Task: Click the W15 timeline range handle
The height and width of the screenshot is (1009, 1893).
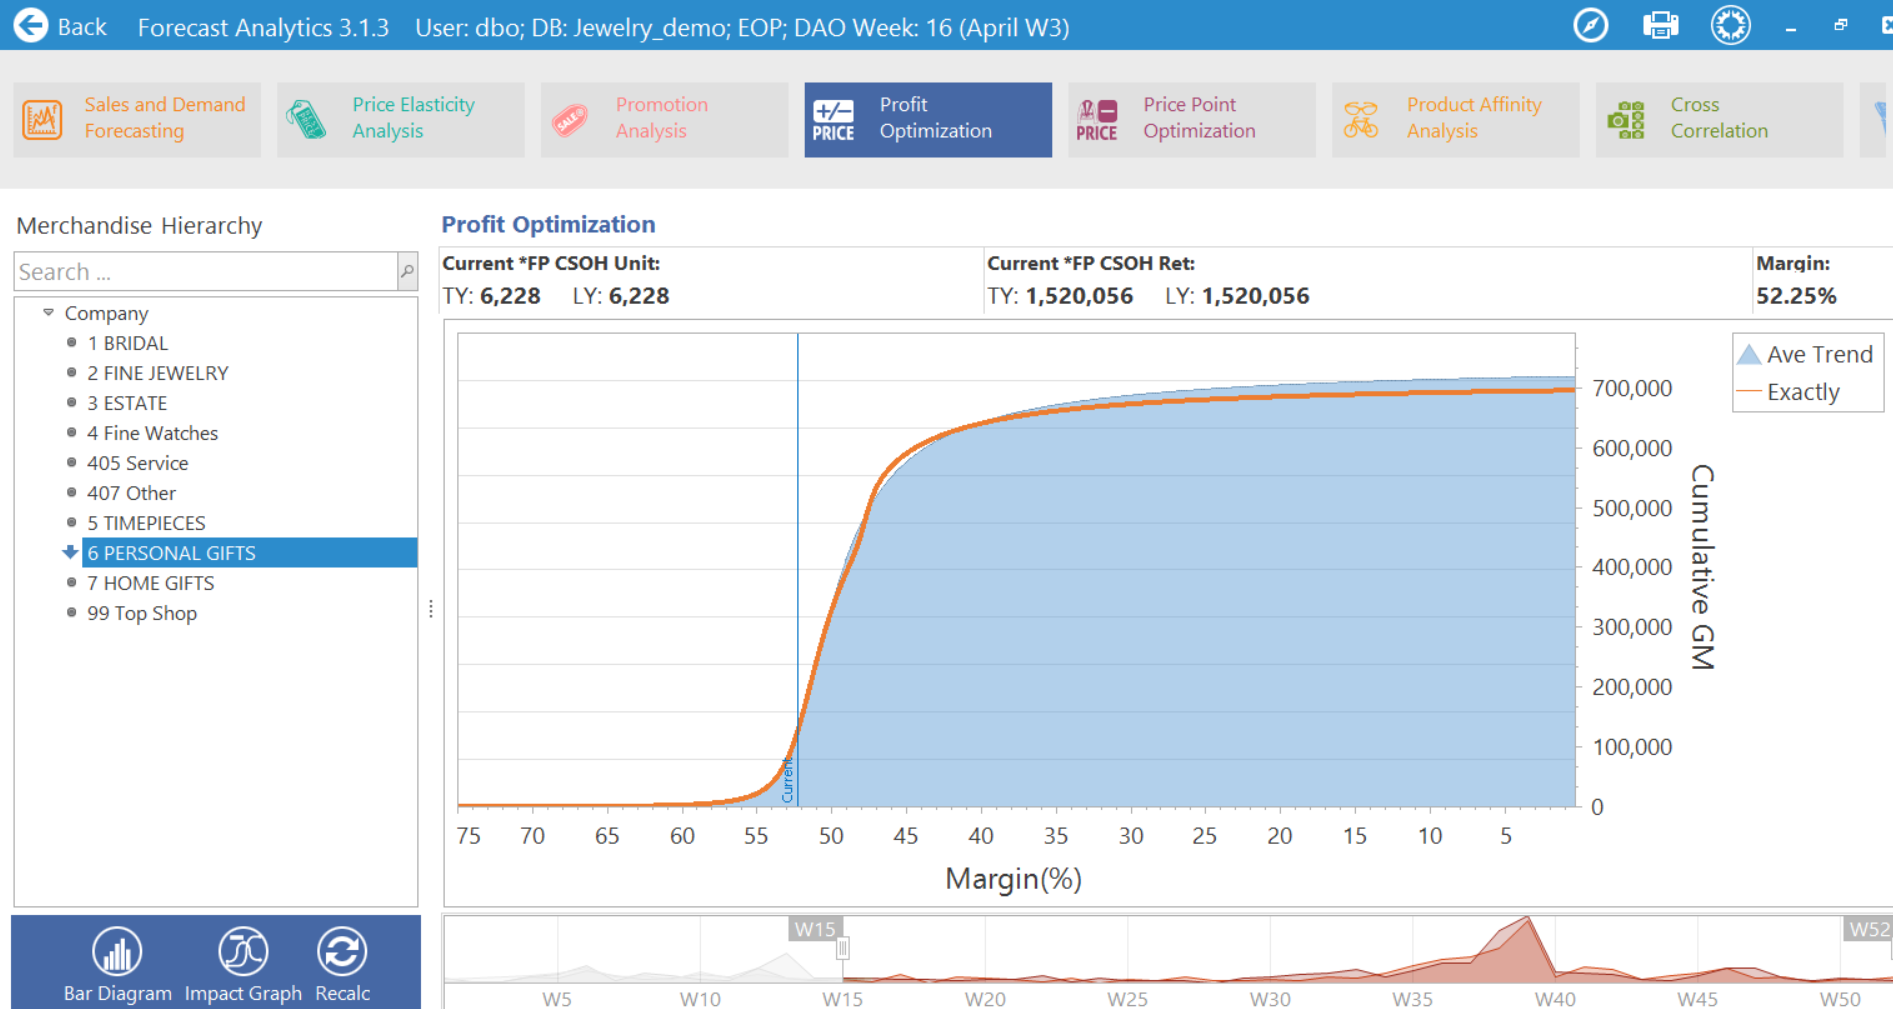Action: (843, 947)
